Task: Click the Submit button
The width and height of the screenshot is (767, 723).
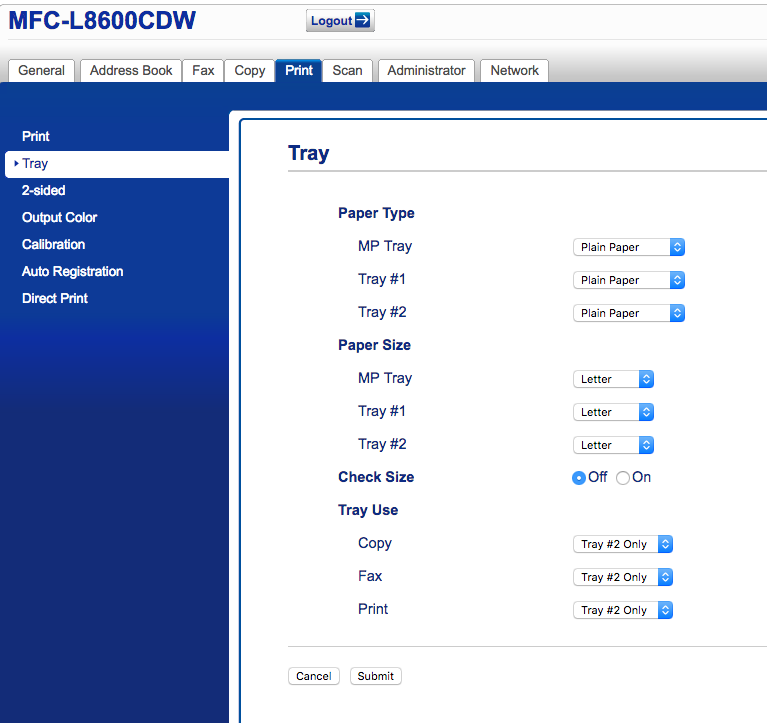Action: tap(376, 676)
